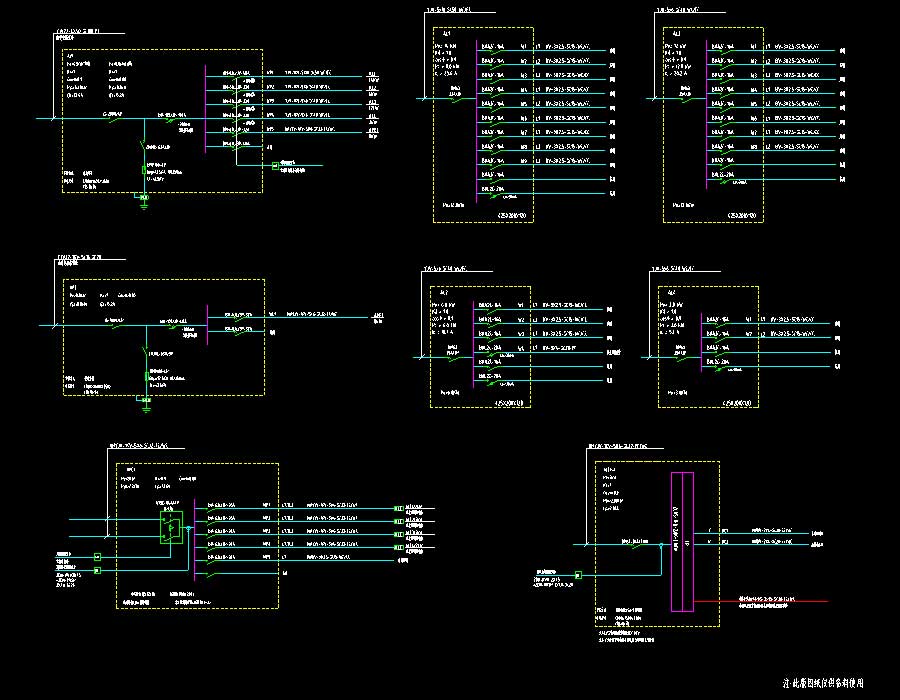
Task: Click the white leader line above bottom-left panel
Action: 107,480
